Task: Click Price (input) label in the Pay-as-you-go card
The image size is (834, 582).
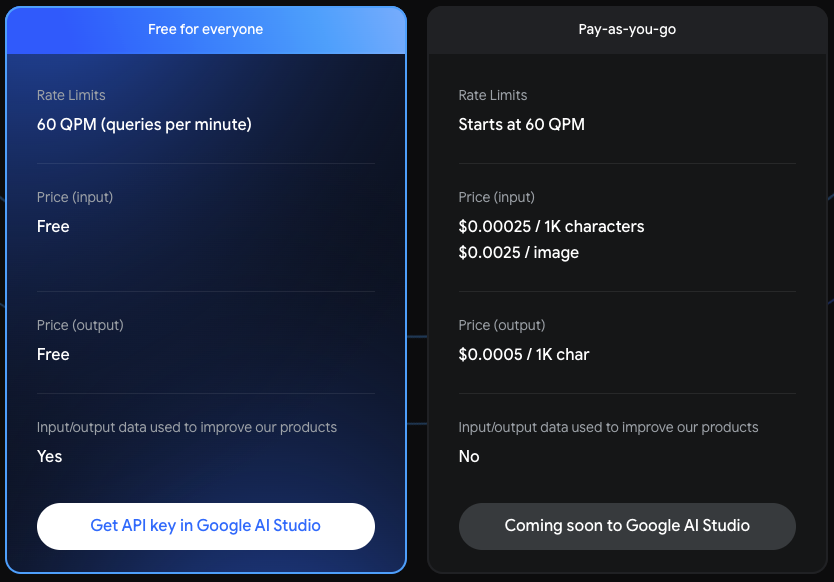Action: 497,198
